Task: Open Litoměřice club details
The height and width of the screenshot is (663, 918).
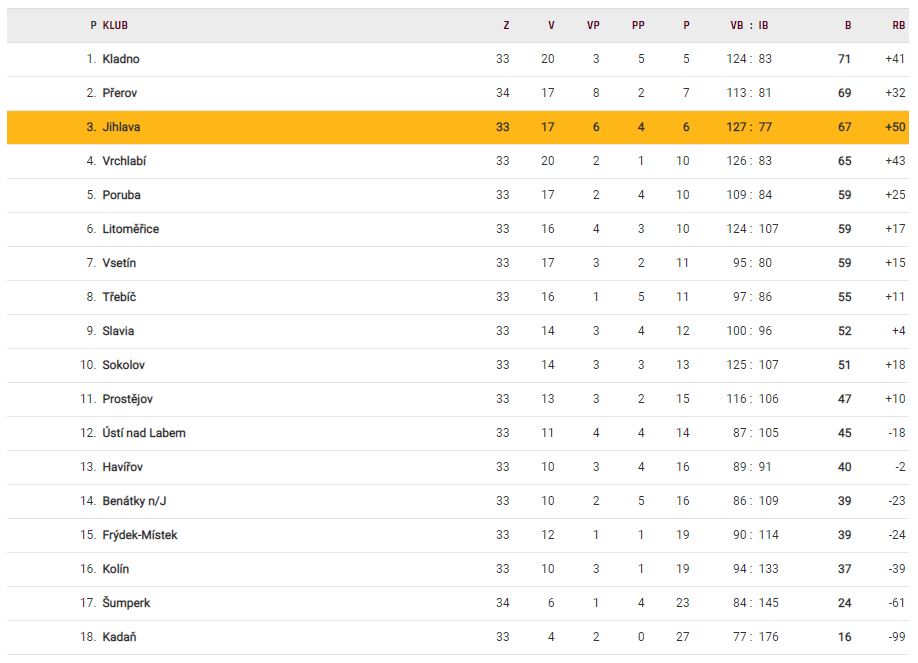Action: pos(130,229)
